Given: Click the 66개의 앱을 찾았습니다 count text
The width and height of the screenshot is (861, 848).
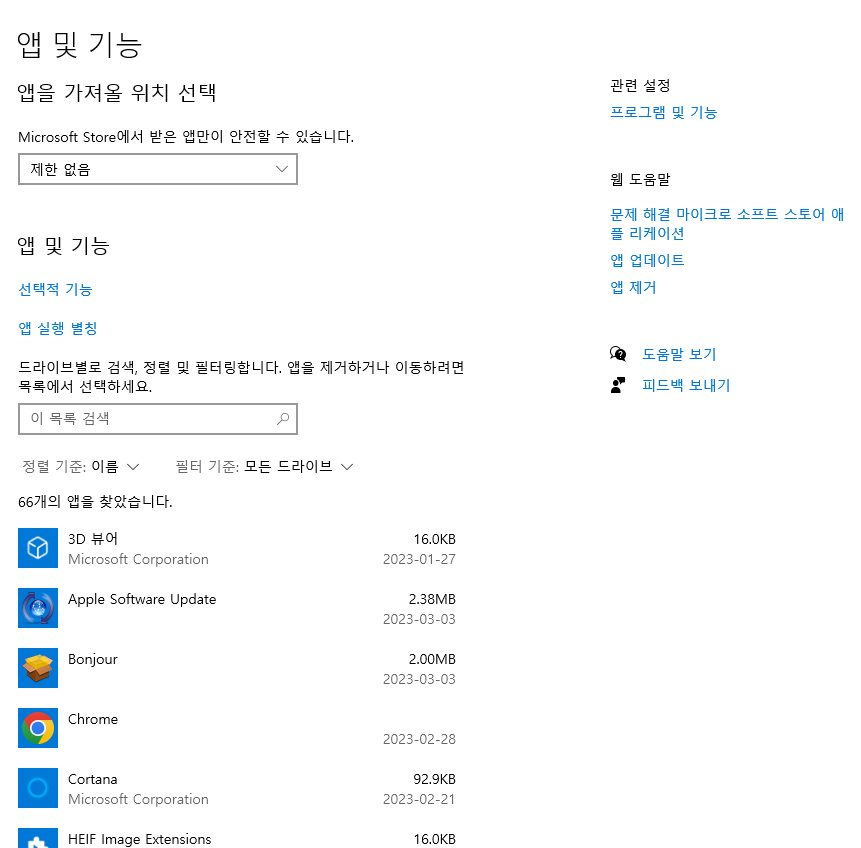Looking at the screenshot, I should pyautogui.click(x=96, y=501).
